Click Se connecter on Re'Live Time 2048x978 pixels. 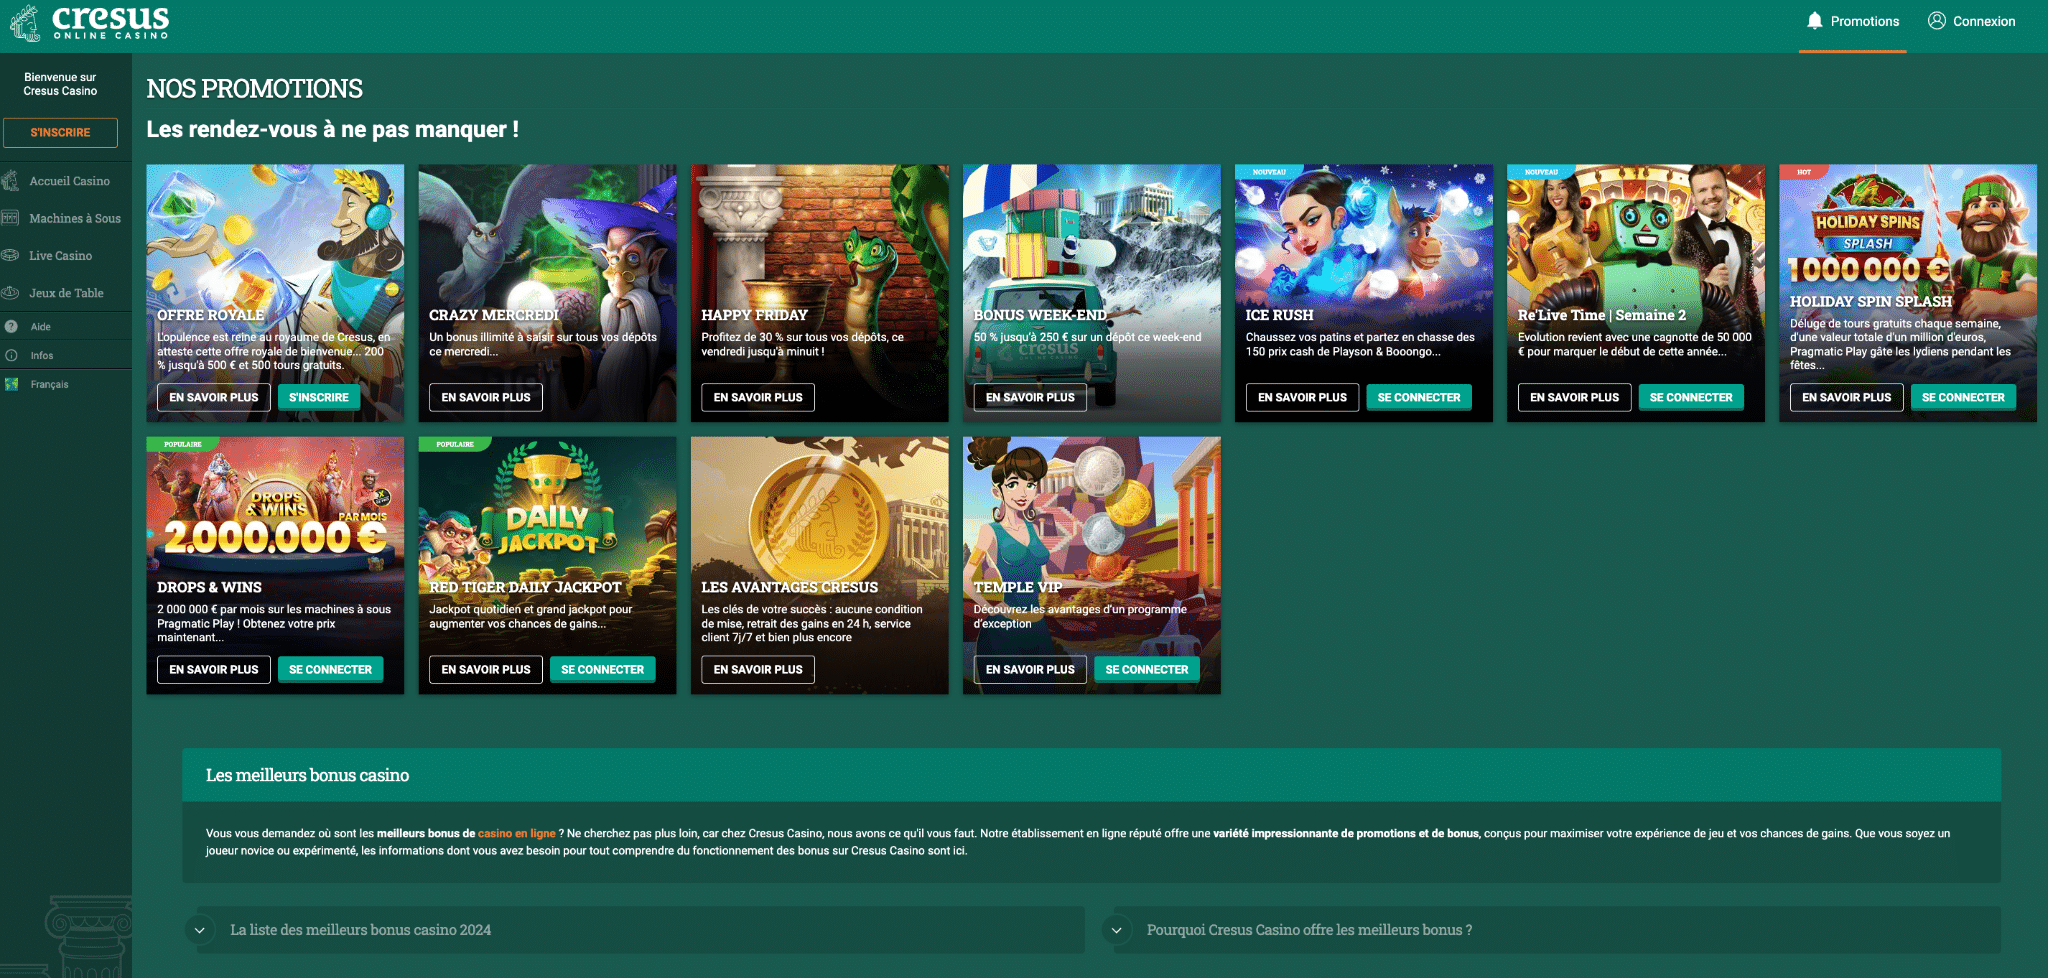point(1691,397)
